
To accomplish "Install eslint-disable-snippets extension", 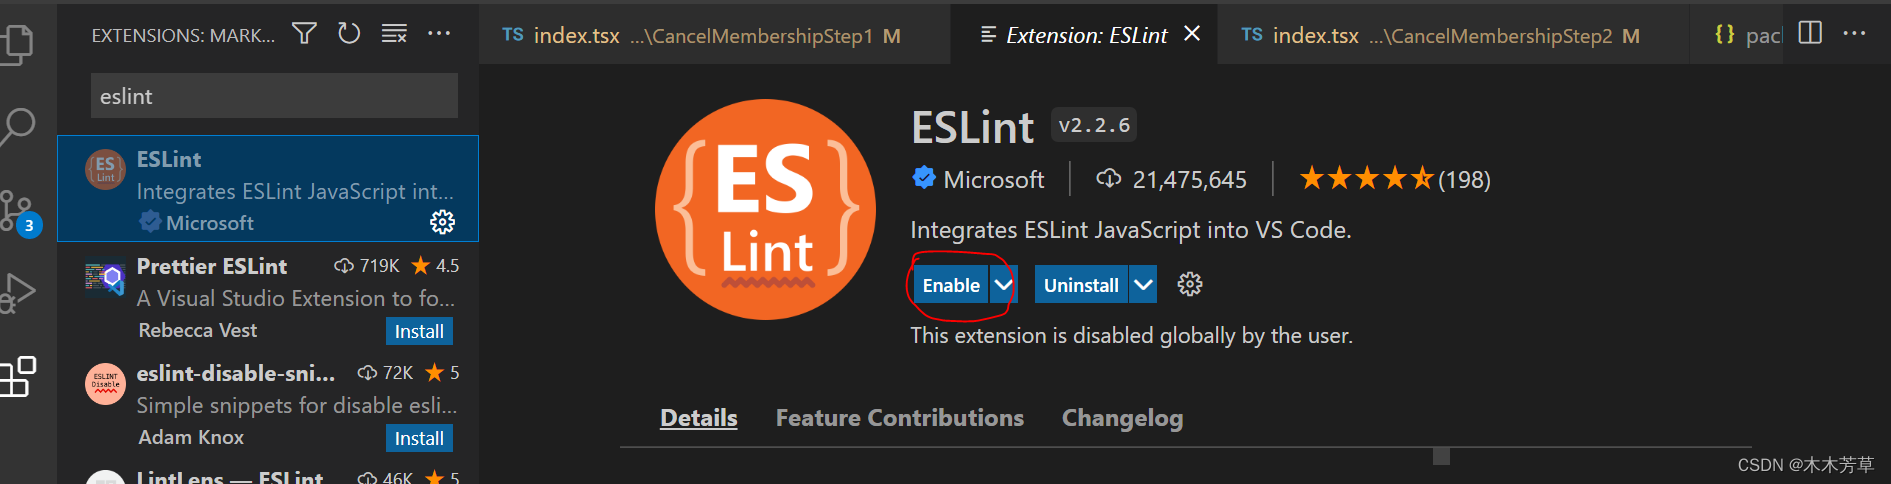I will click(419, 438).
